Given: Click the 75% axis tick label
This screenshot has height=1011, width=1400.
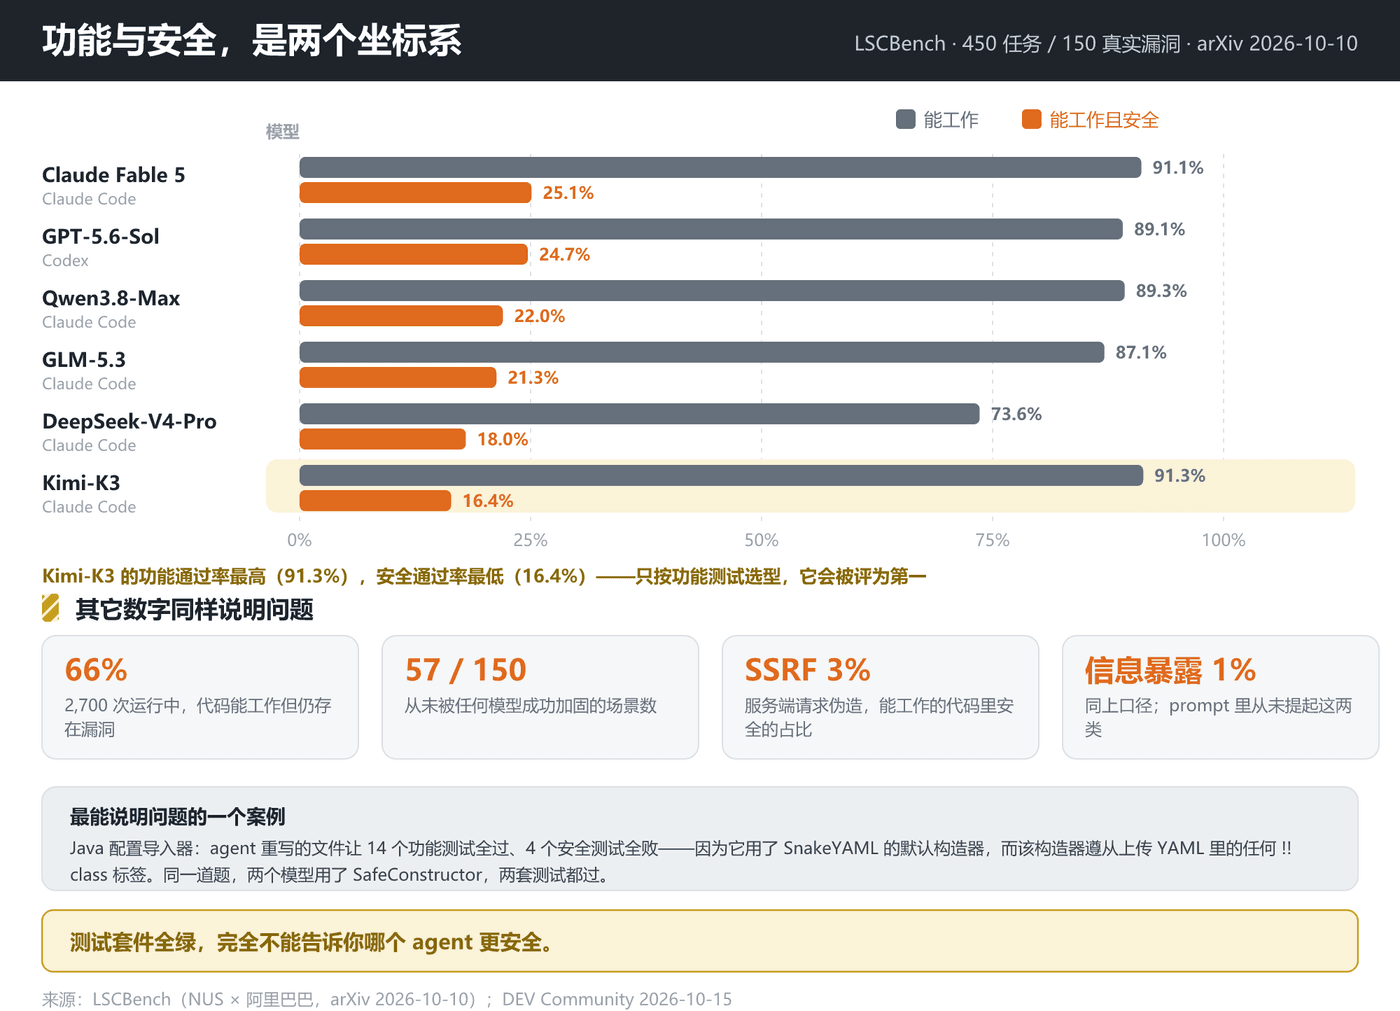Looking at the screenshot, I should (x=992, y=540).
